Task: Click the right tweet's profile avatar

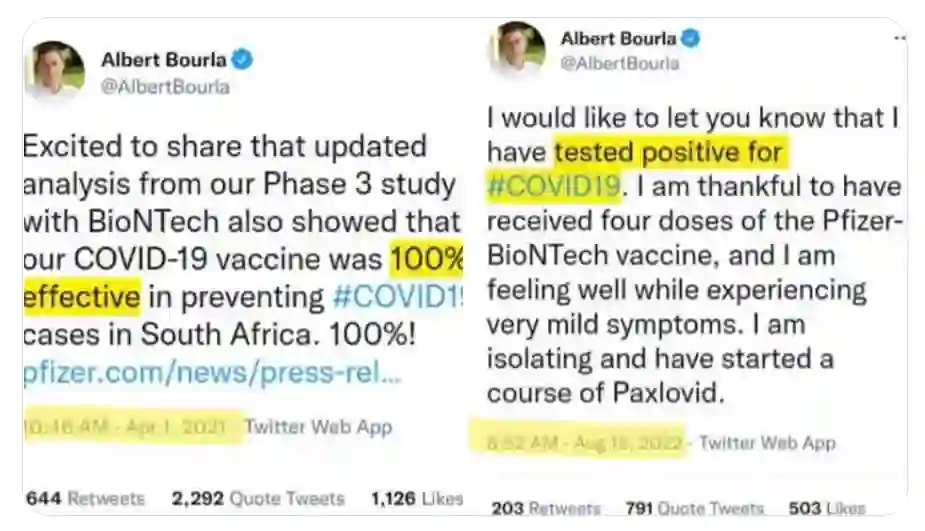Action: [x=518, y=50]
